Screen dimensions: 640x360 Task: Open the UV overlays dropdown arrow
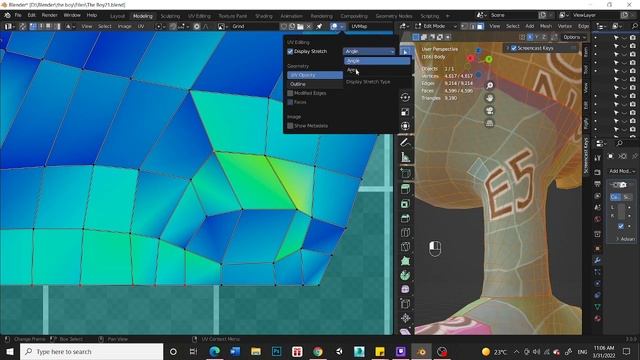tap(342, 26)
